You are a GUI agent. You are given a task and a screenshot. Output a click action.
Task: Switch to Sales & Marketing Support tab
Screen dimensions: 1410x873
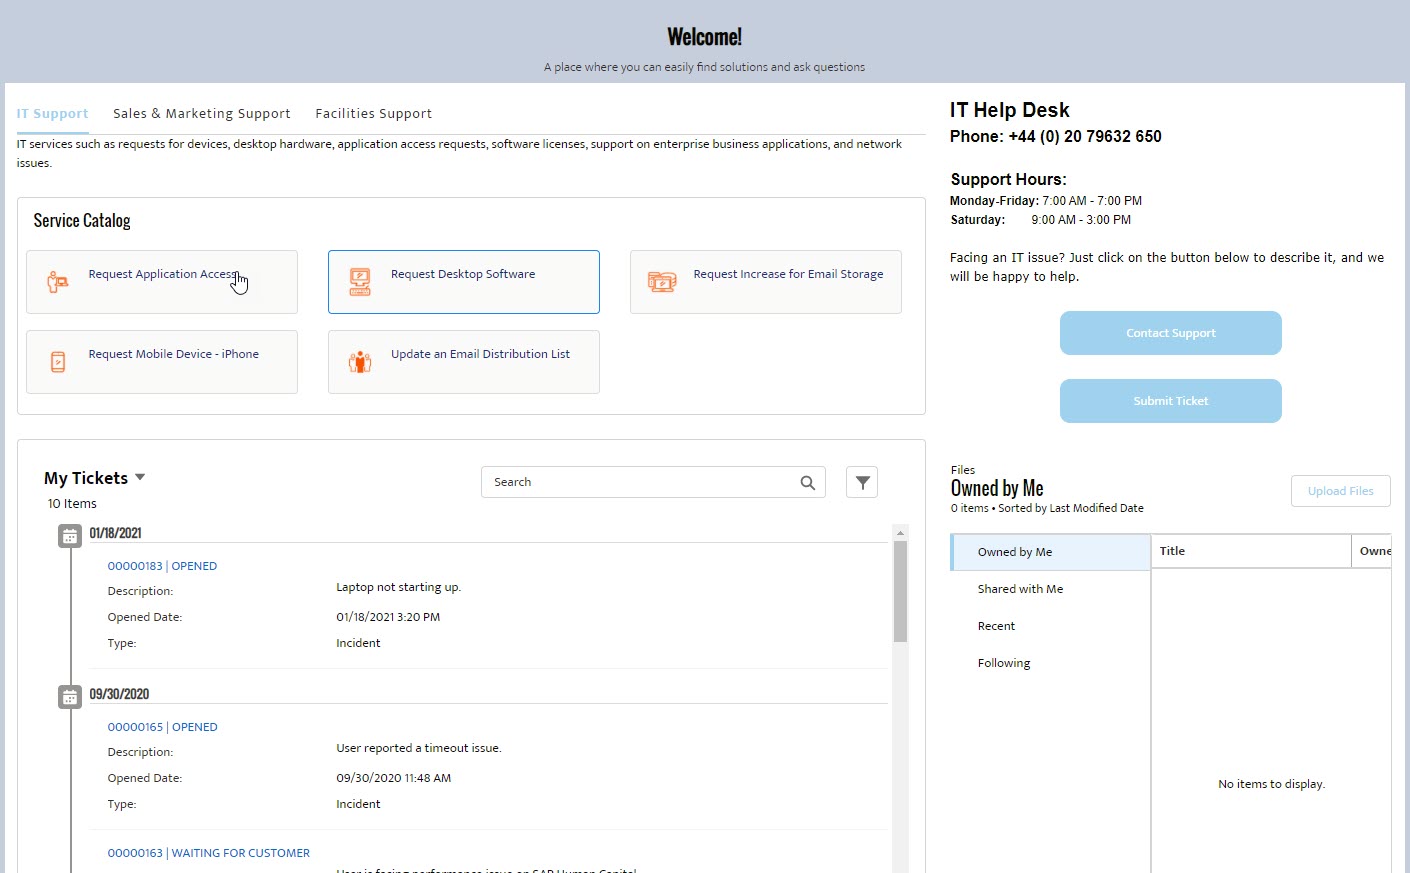(201, 114)
